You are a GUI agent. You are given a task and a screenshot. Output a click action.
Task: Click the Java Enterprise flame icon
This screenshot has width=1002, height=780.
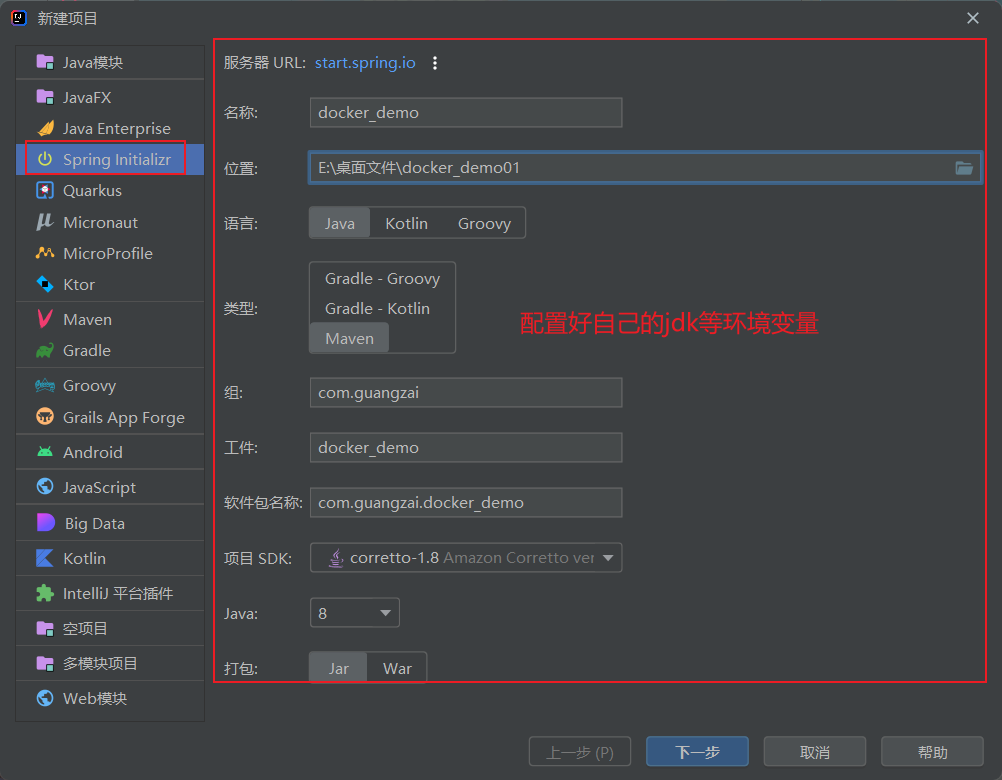(x=45, y=128)
